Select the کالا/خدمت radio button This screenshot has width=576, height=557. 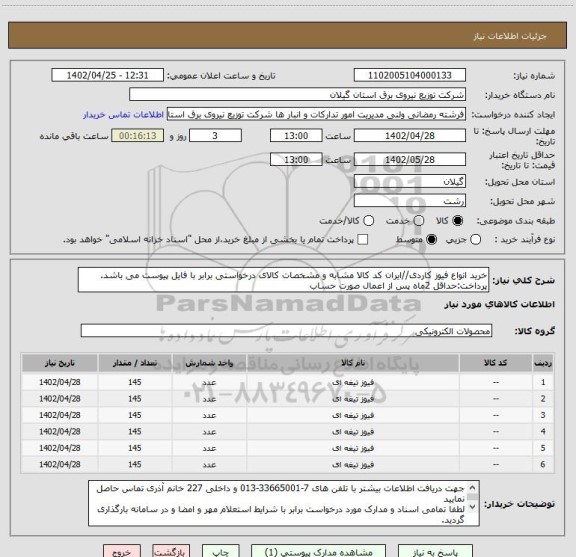[368, 220]
